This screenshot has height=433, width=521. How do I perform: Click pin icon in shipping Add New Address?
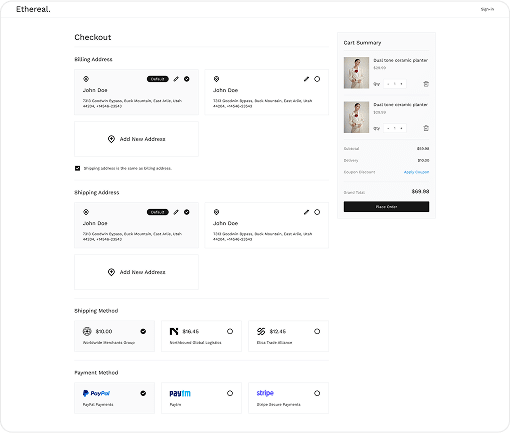(111, 272)
